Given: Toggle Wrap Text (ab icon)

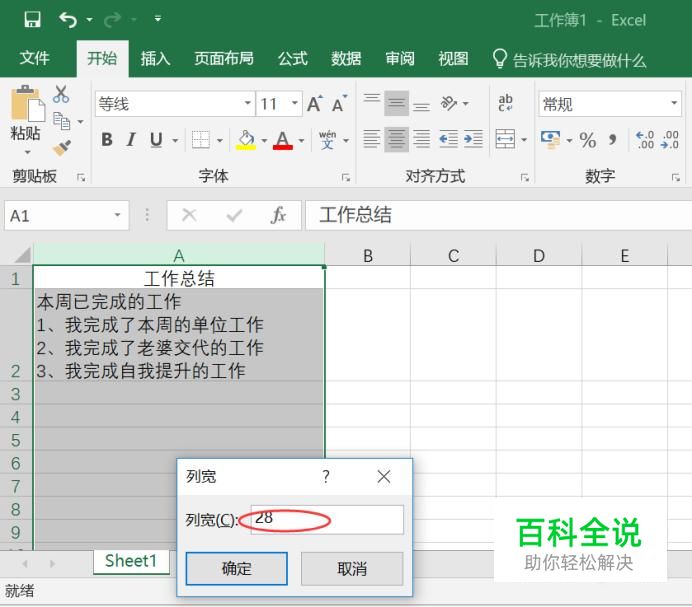Looking at the screenshot, I should pyautogui.click(x=505, y=103).
